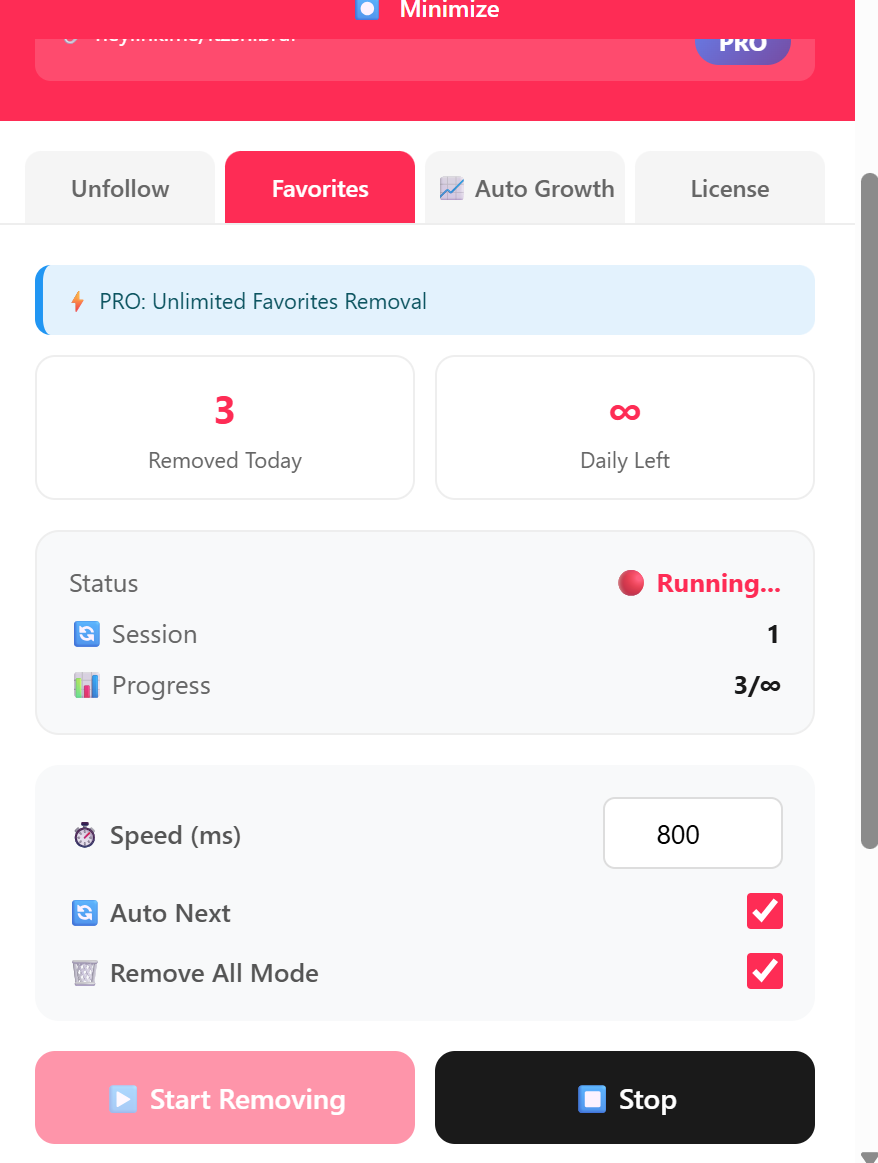Click the Speed (ms) input field
The height and width of the screenshot is (1163, 878).
693,834
